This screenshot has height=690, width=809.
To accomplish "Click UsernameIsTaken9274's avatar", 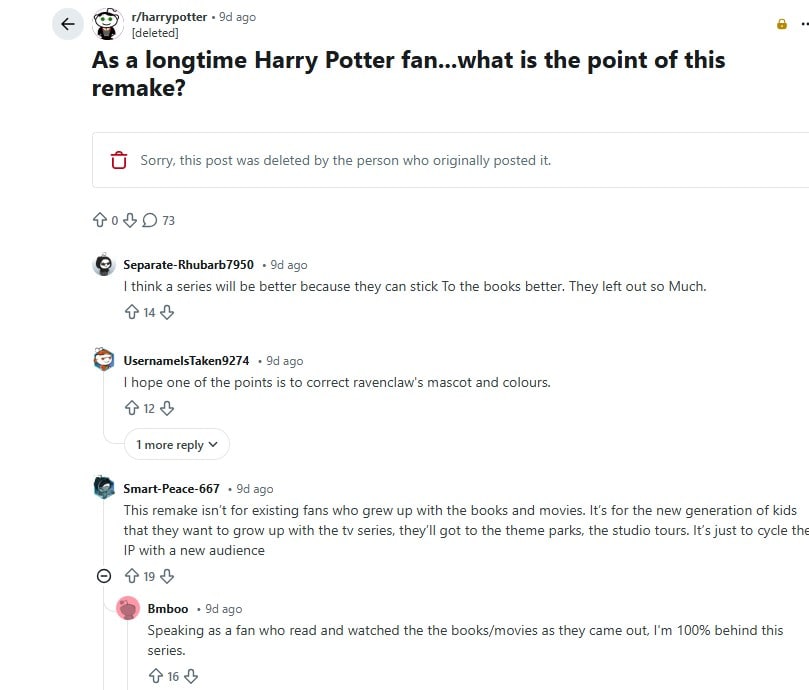I will pyautogui.click(x=104, y=359).
